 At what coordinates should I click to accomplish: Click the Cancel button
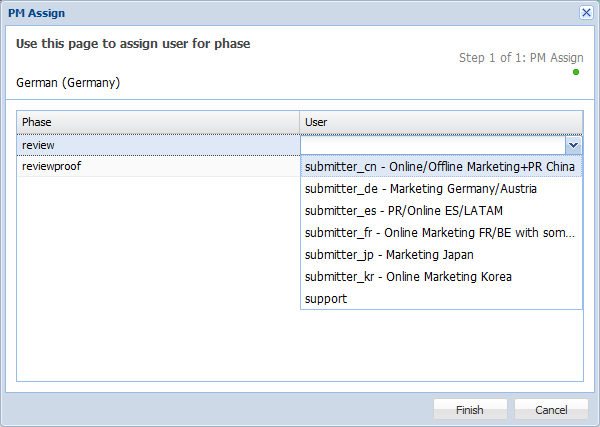point(551,410)
